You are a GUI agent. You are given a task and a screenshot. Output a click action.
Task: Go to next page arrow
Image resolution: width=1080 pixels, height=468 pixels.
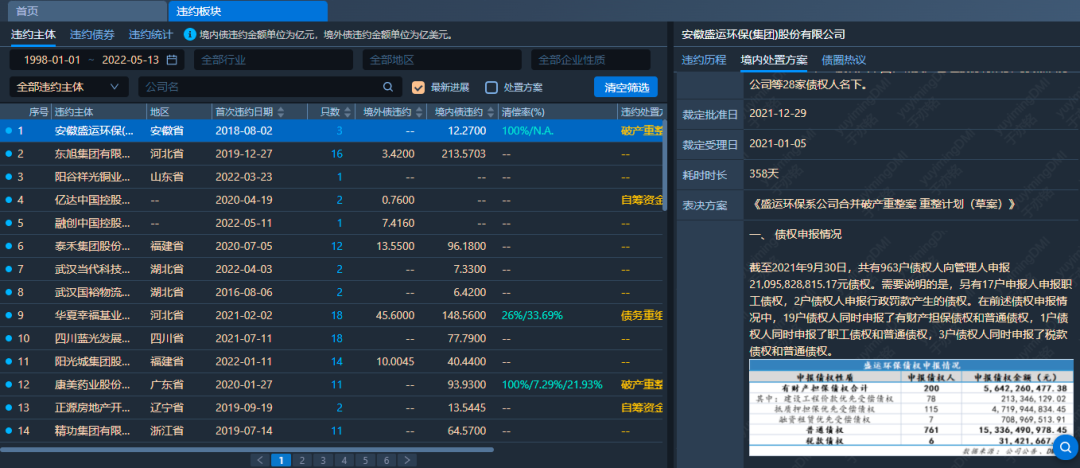[407, 460]
